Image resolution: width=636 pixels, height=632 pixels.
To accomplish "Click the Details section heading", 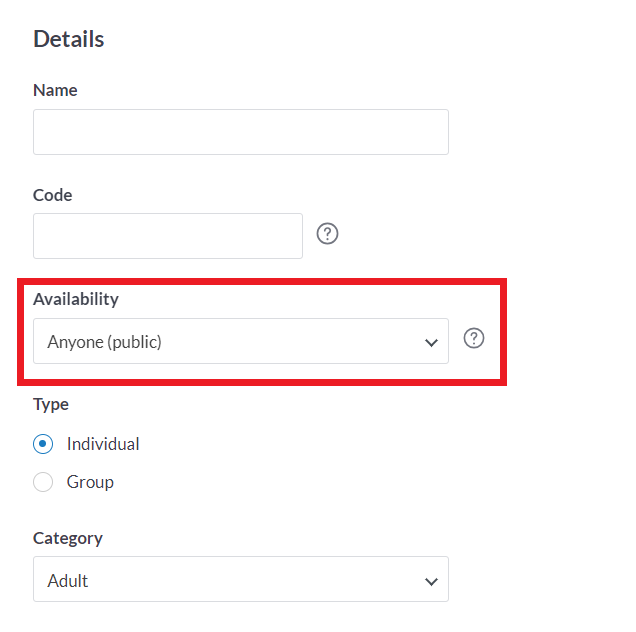I will pos(69,39).
